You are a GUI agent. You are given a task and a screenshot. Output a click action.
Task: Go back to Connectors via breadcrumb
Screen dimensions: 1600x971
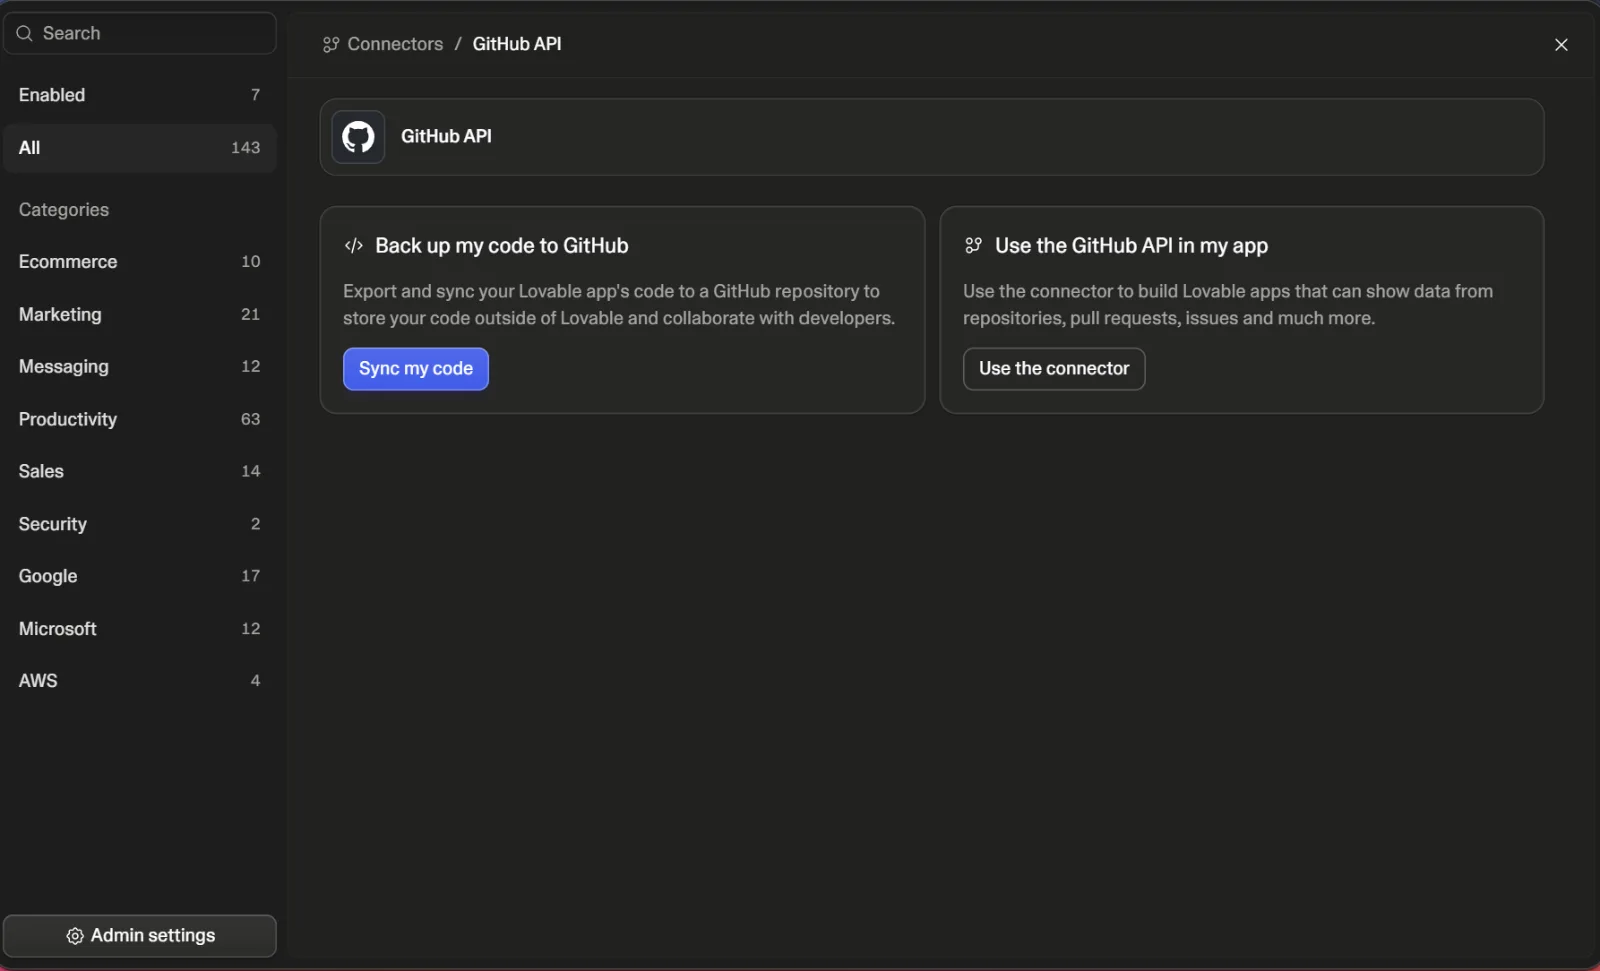[x=395, y=45]
